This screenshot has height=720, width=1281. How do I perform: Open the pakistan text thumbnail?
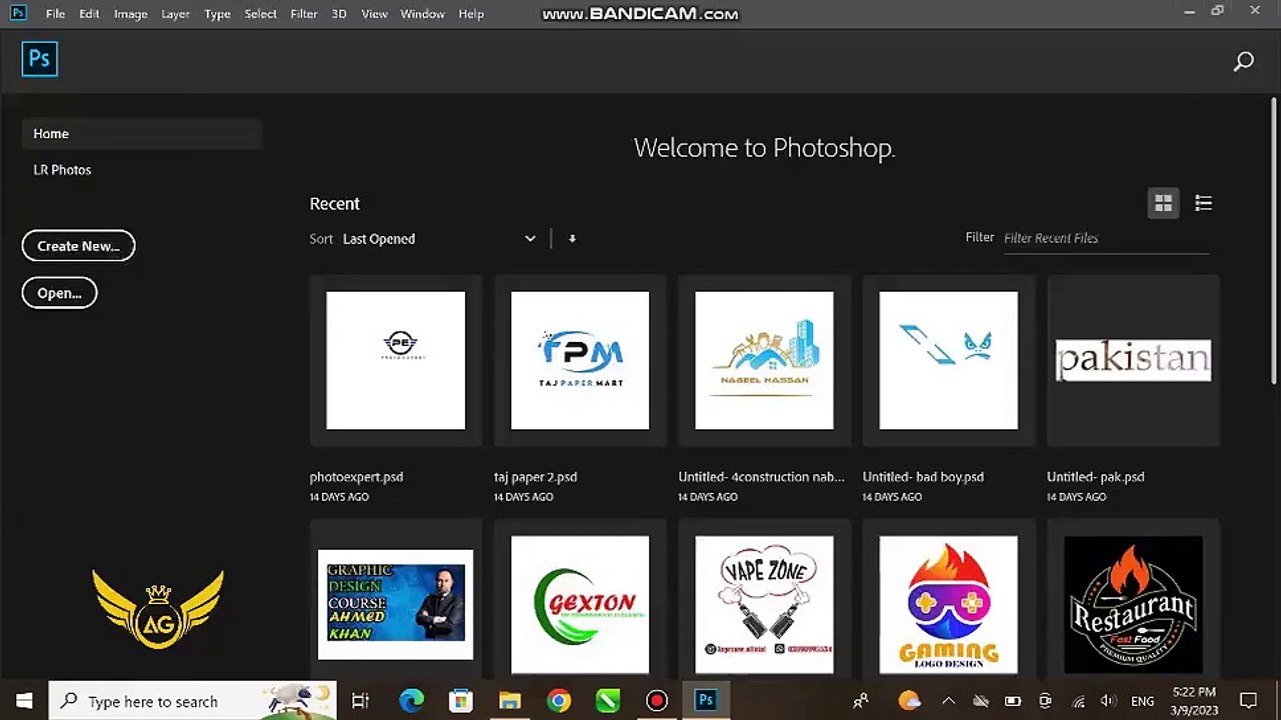click(x=1133, y=360)
